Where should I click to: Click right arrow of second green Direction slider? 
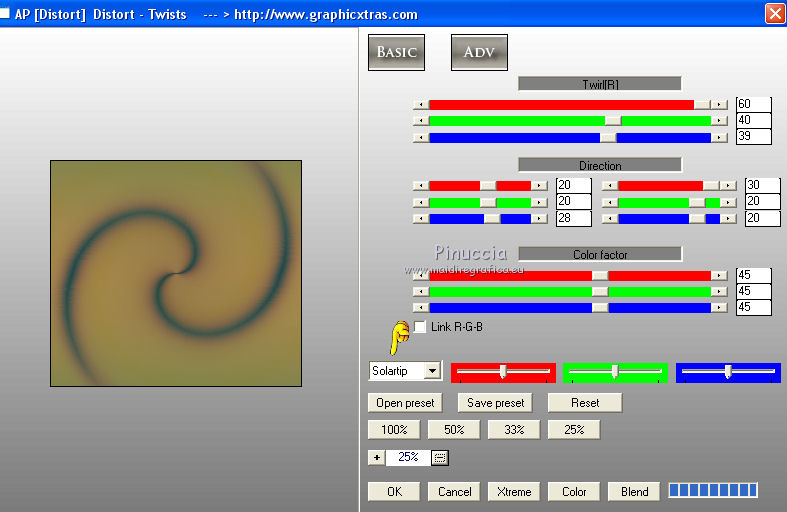coord(728,202)
